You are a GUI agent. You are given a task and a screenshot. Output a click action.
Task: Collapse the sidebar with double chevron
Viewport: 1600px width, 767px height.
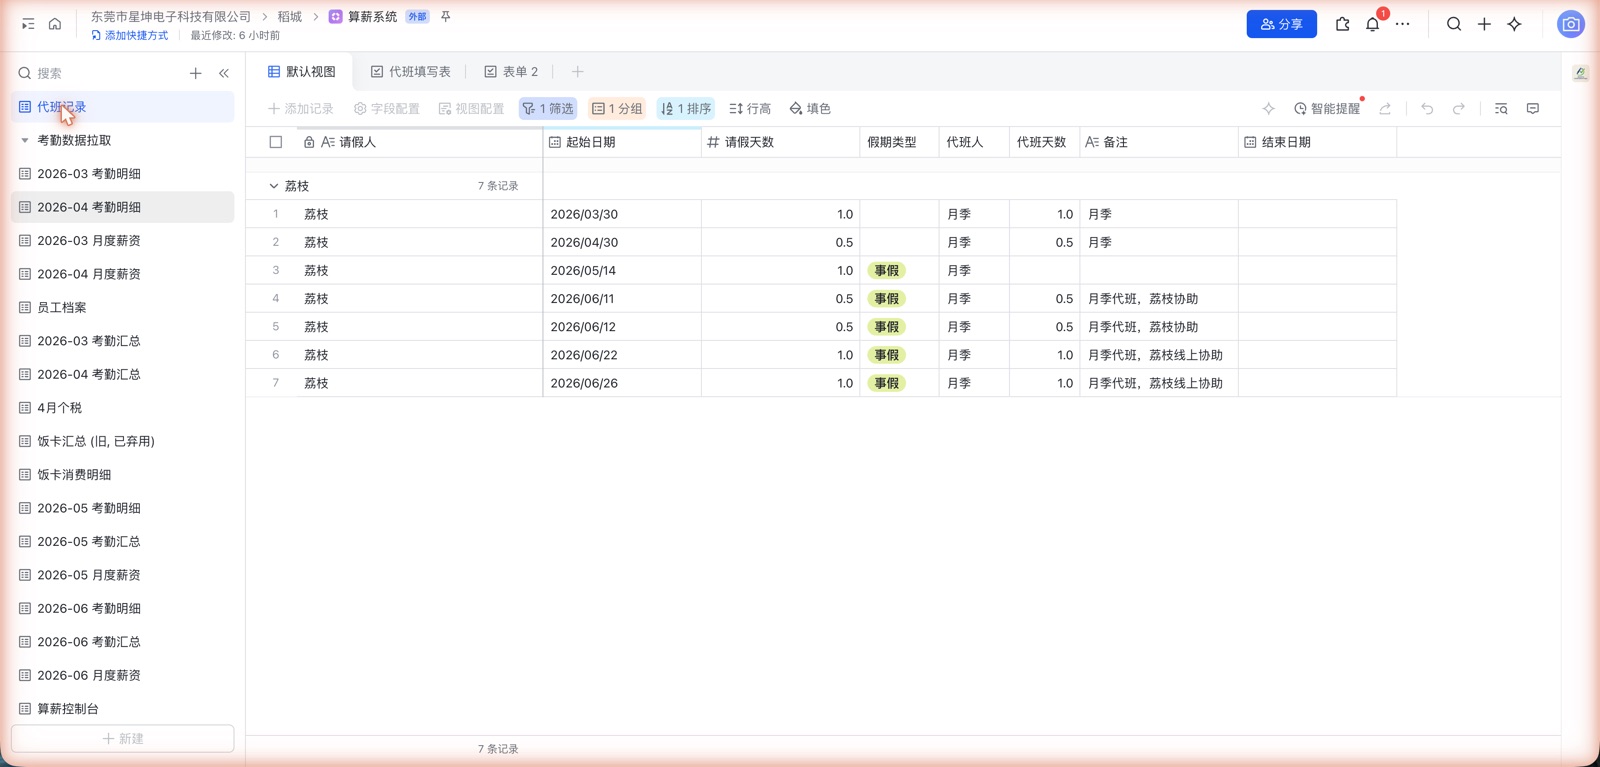tap(224, 73)
